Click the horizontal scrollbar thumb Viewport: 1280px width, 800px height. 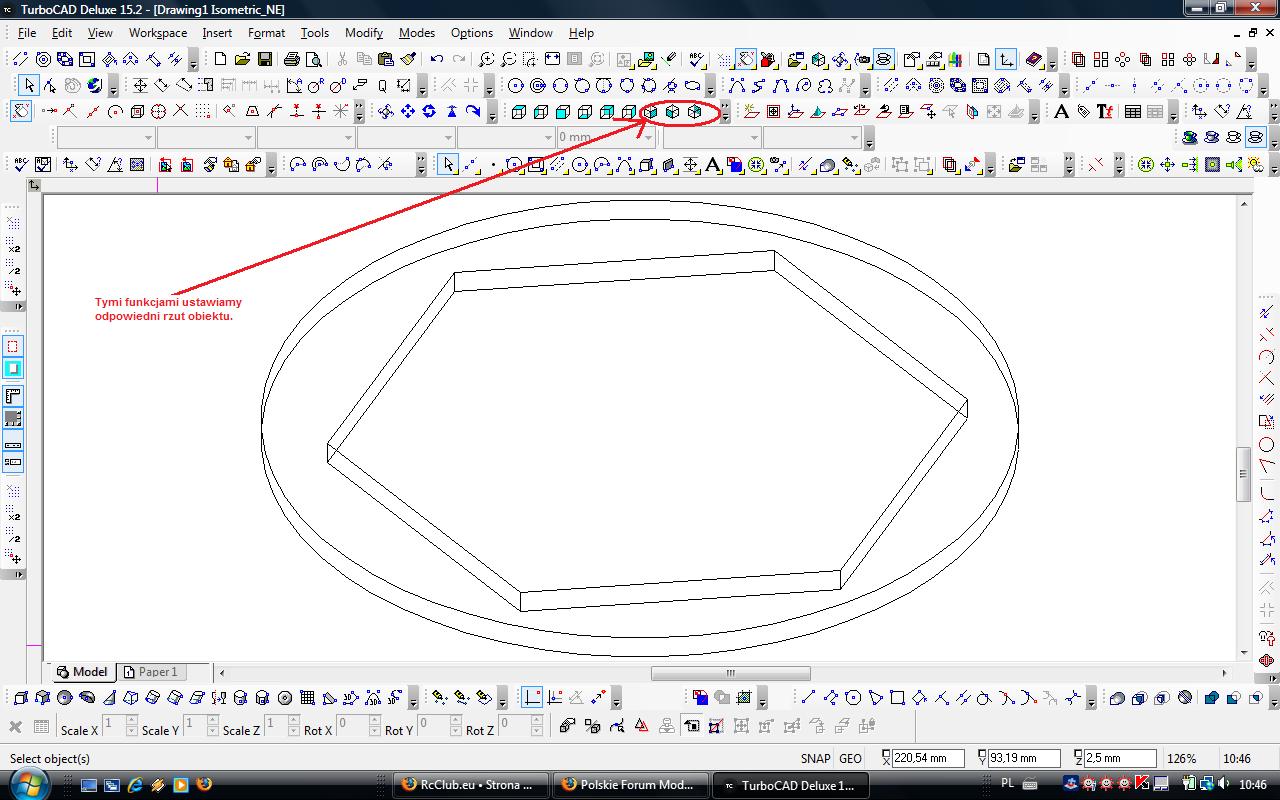tap(730, 673)
